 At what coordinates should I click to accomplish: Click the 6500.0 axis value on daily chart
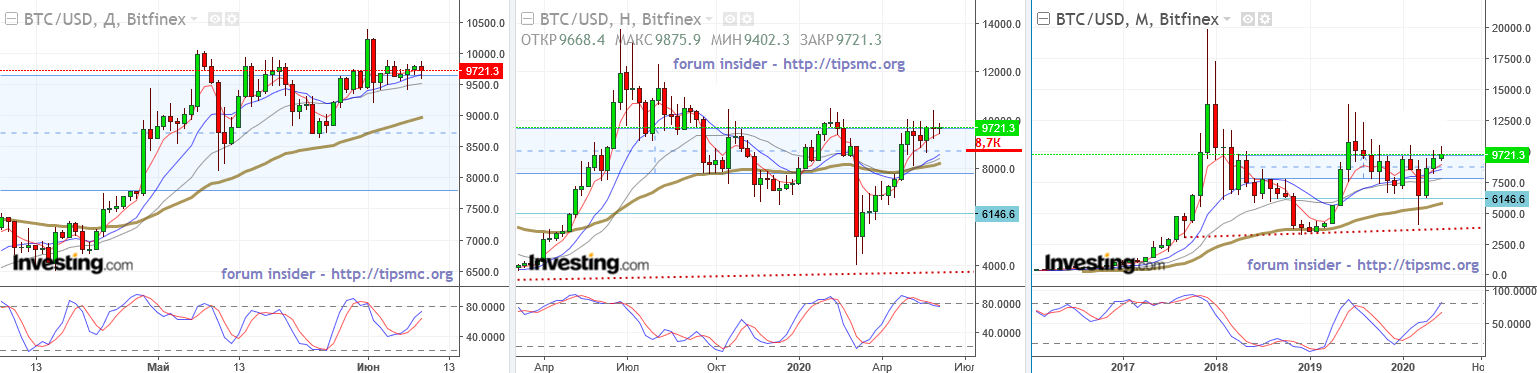[484, 272]
